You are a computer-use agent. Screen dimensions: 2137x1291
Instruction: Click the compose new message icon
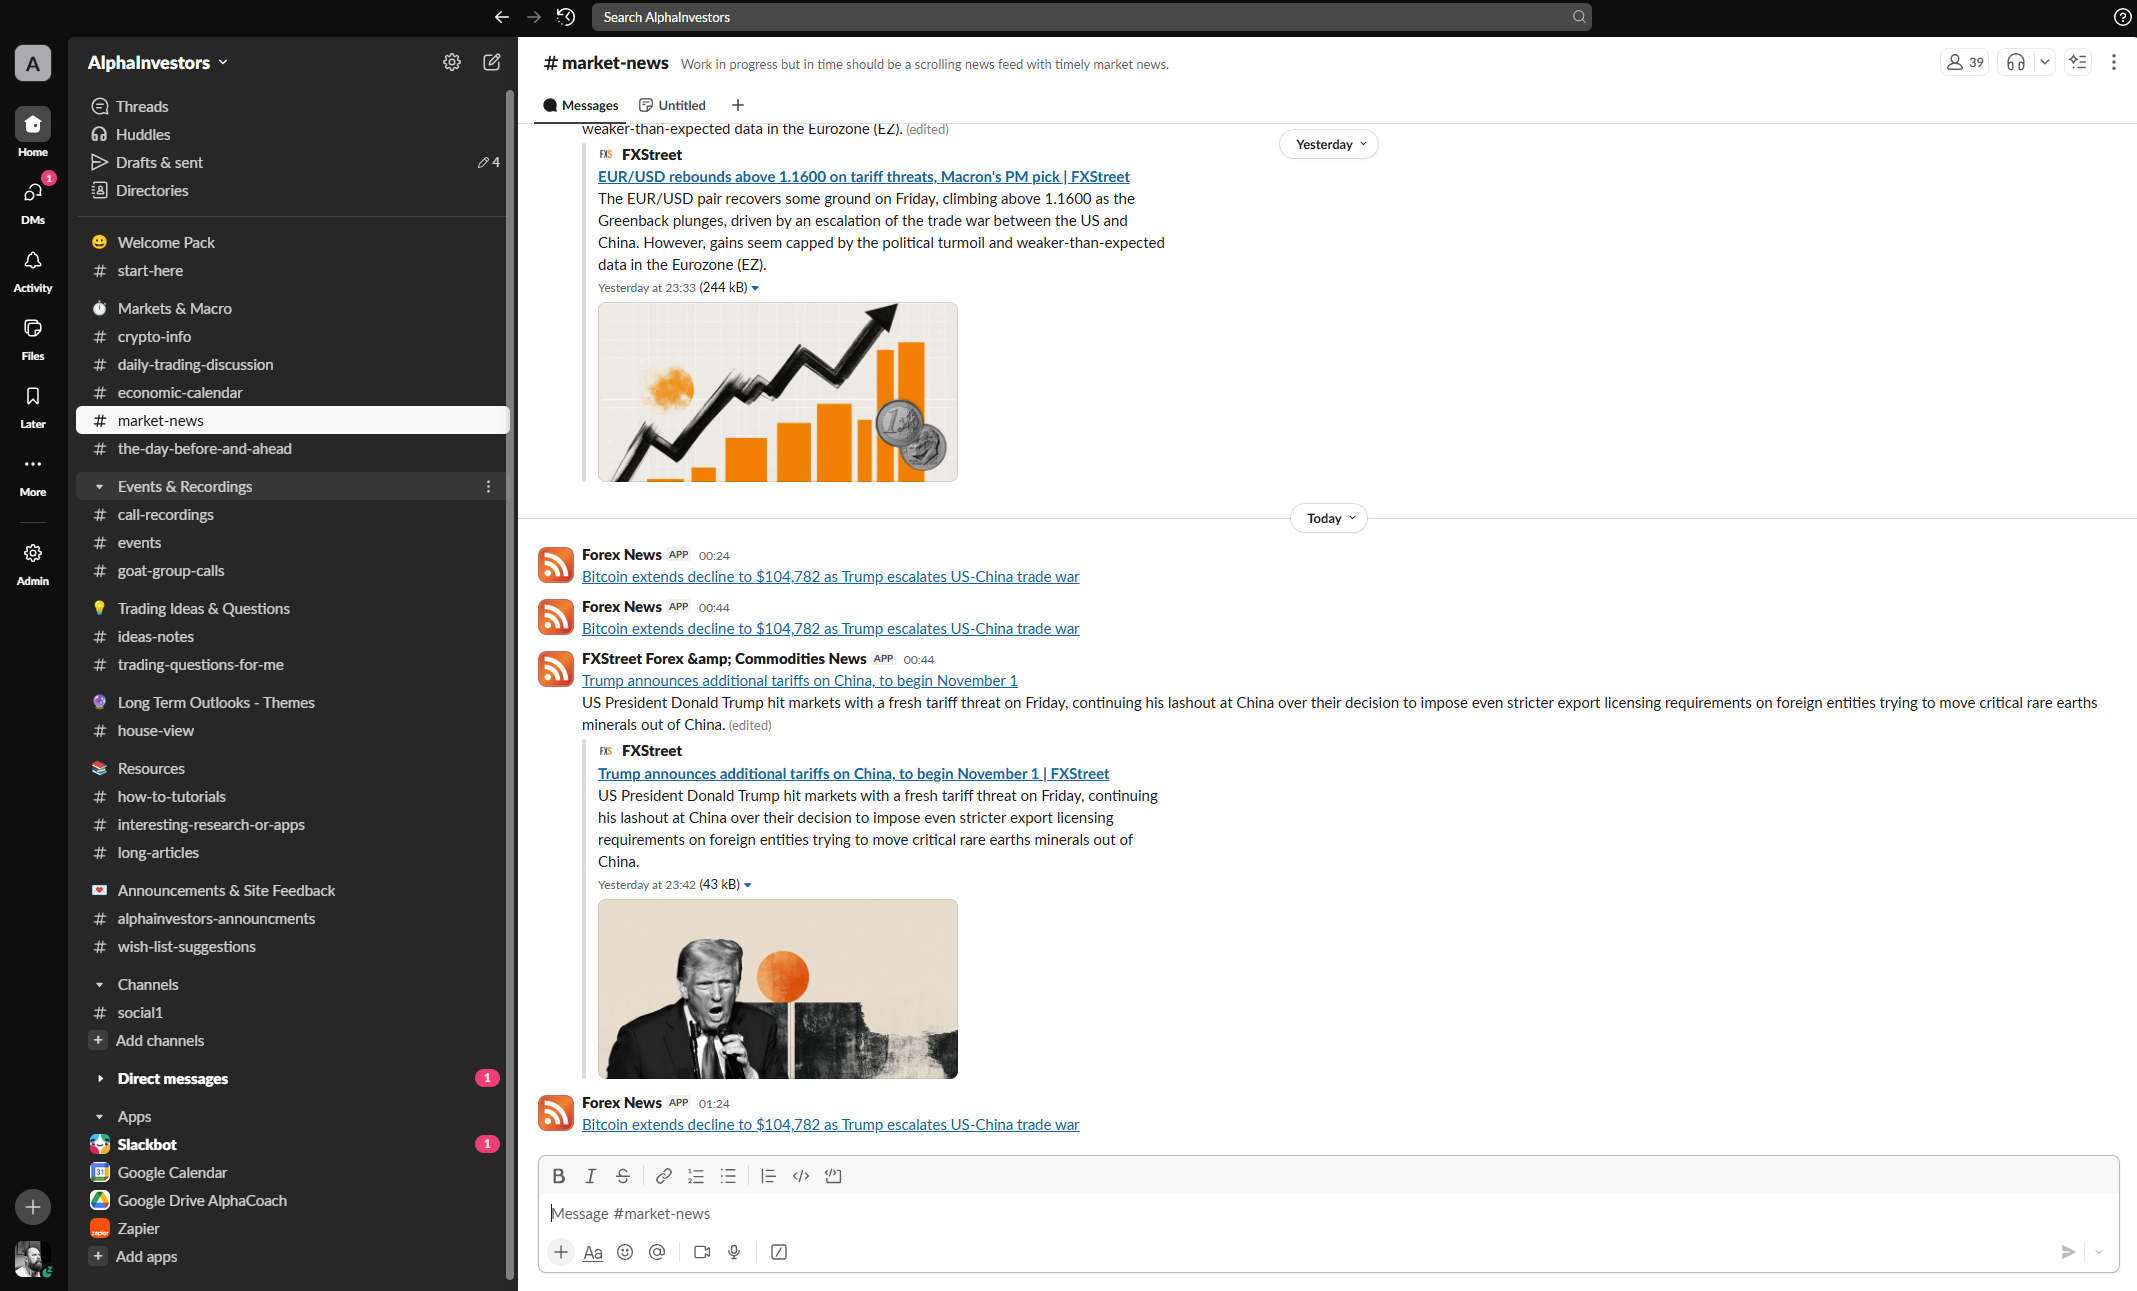pyautogui.click(x=491, y=62)
